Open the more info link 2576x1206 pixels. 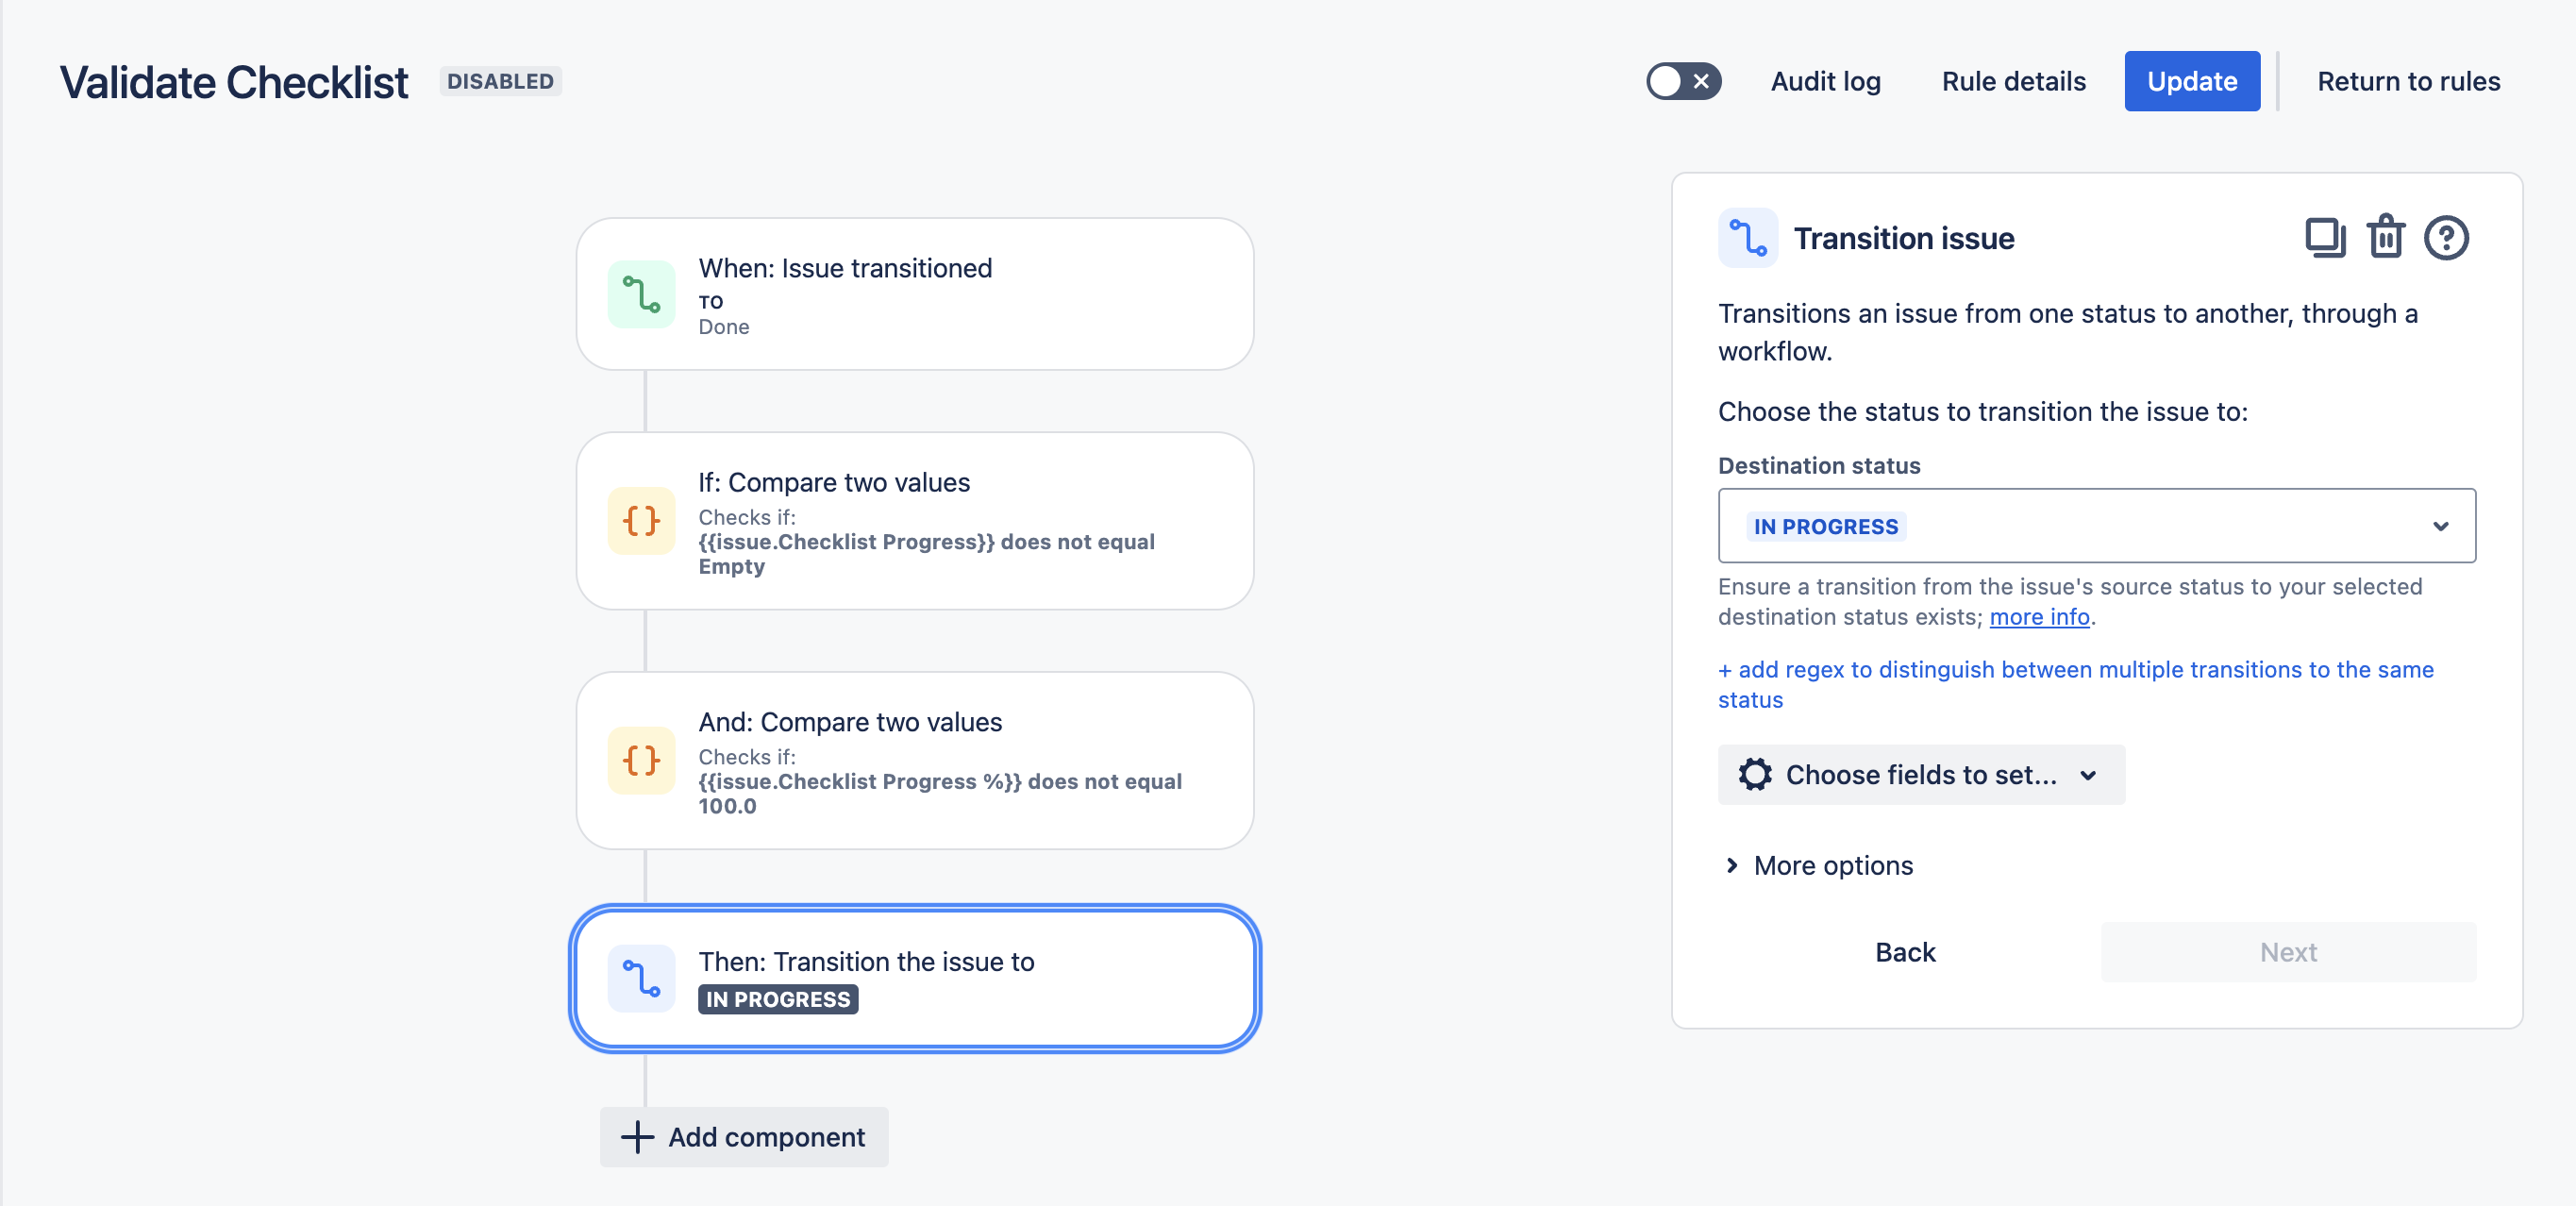coord(2040,617)
